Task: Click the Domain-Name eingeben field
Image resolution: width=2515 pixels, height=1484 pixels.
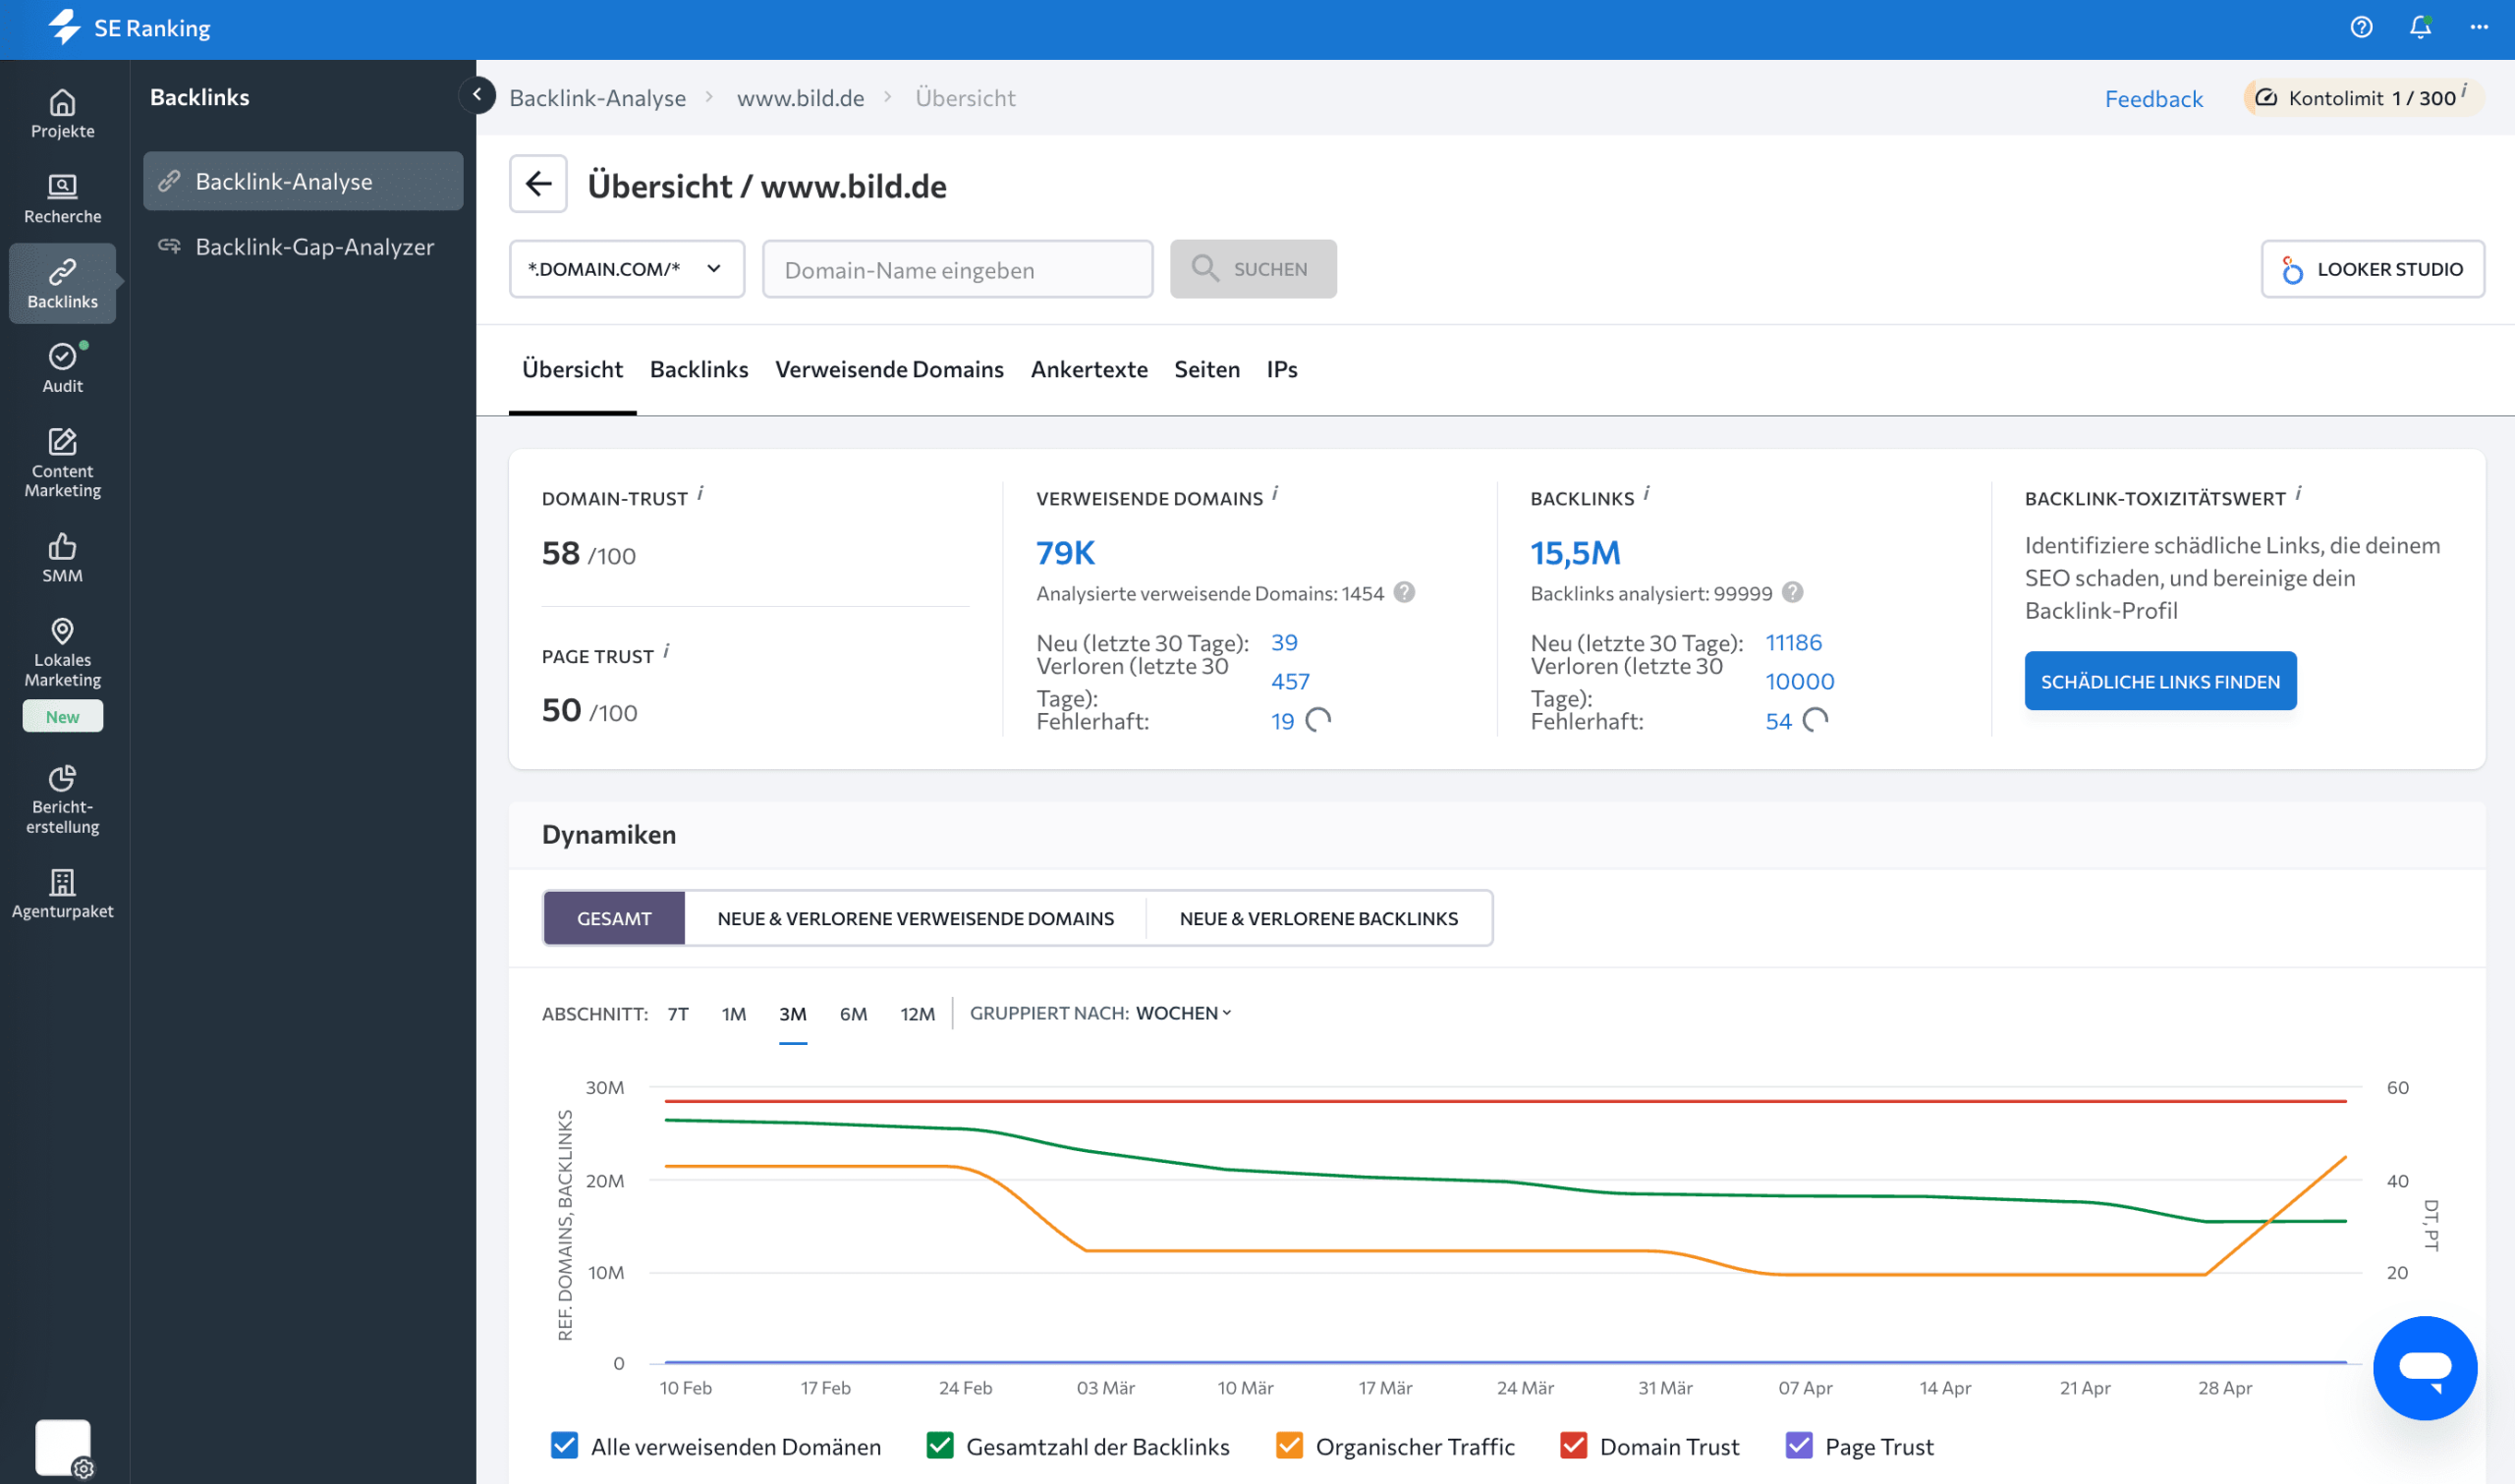Action: pyautogui.click(x=957, y=269)
